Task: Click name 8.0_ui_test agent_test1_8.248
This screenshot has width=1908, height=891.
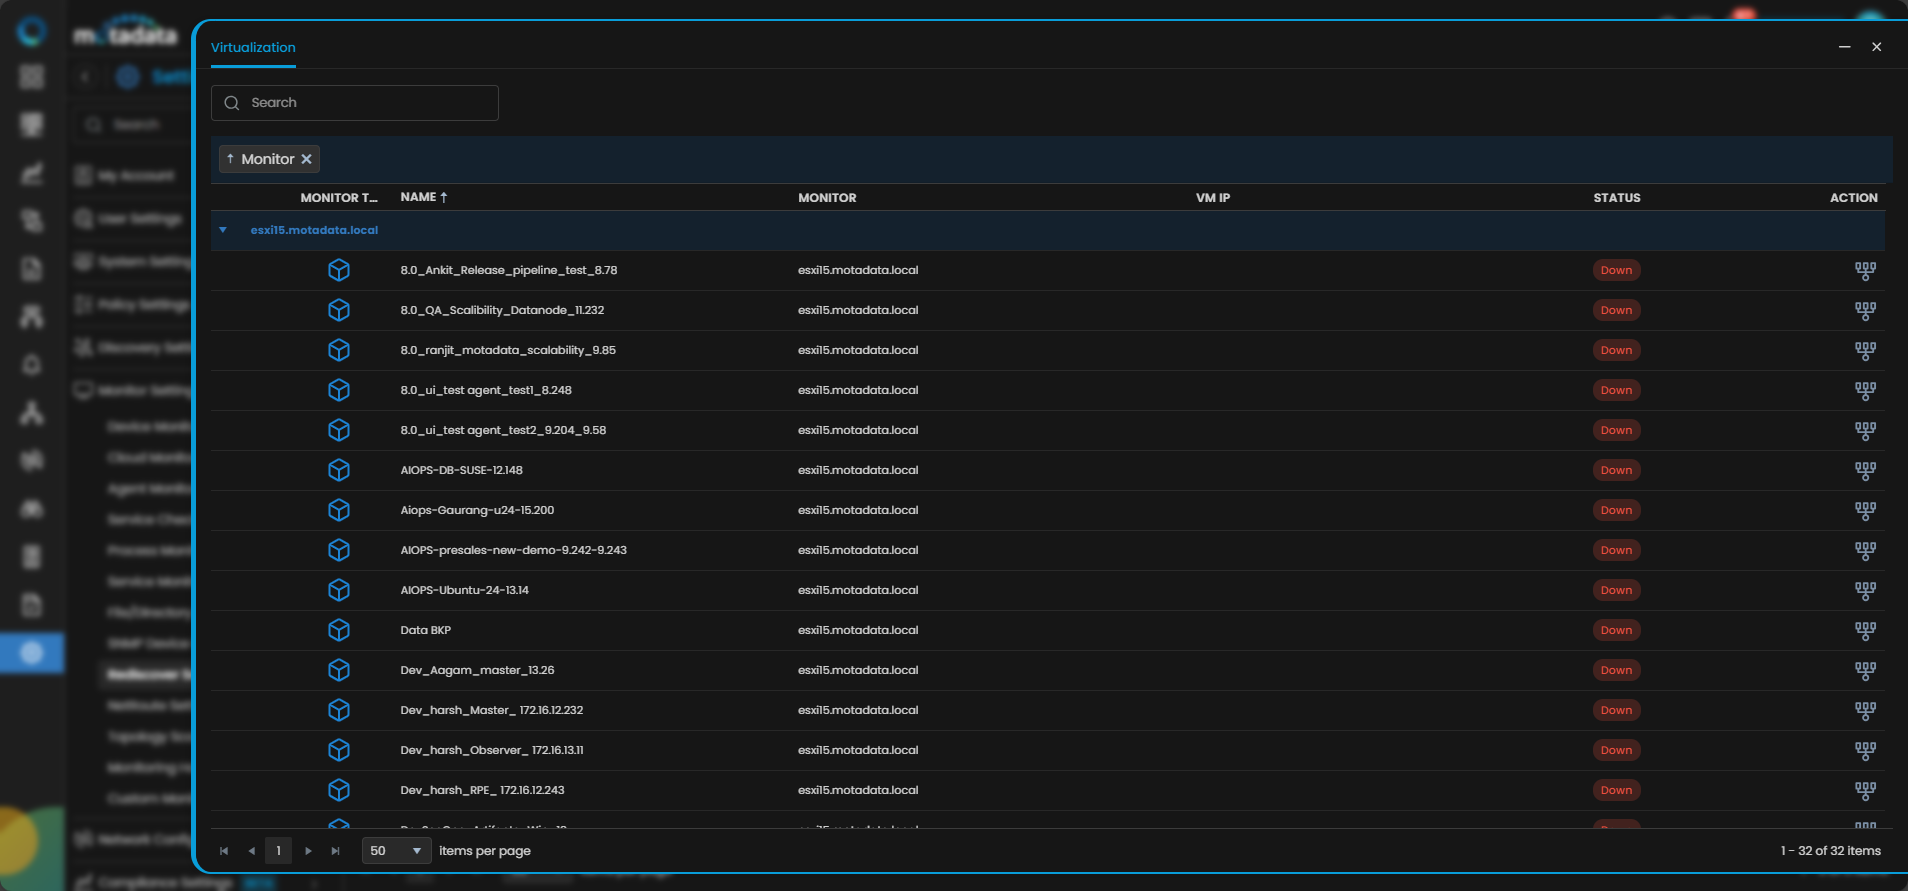Action: [x=486, y=390]
